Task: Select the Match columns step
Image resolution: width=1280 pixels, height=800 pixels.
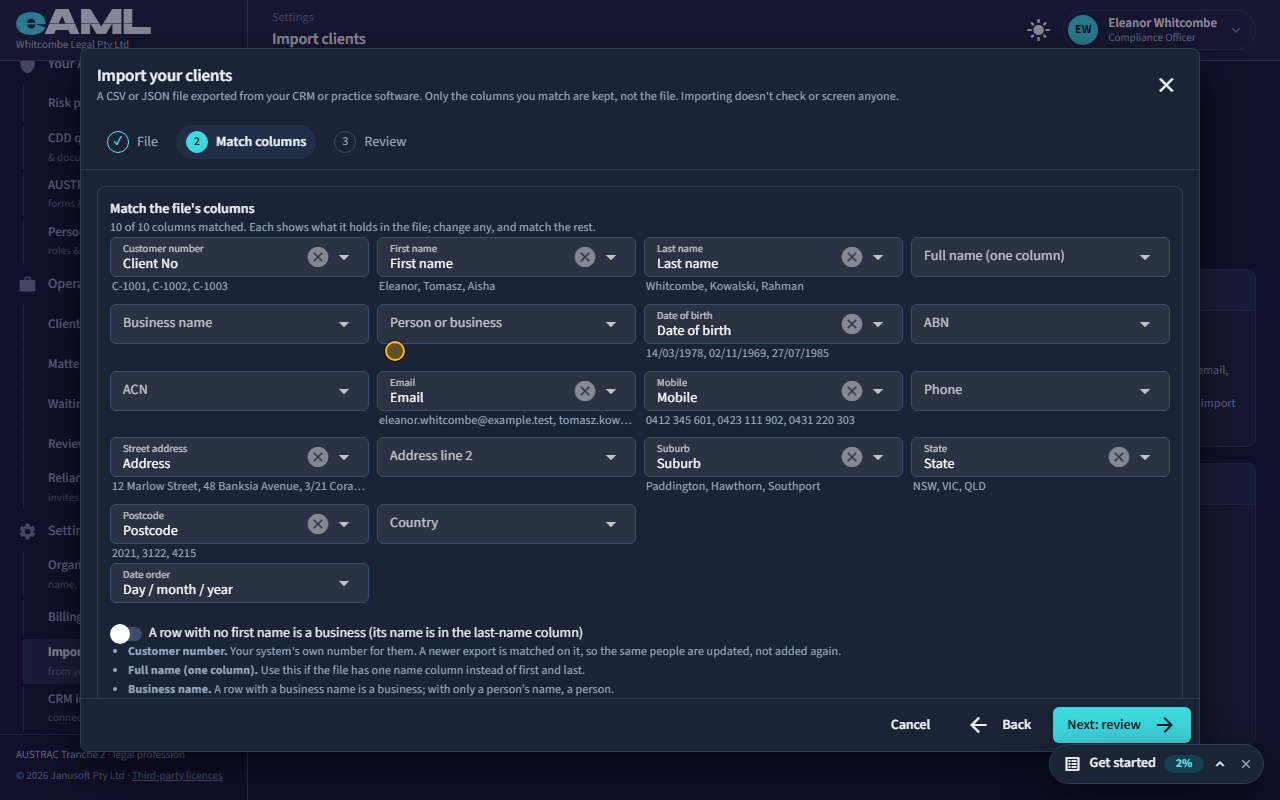Action: (x=246, y=142)
